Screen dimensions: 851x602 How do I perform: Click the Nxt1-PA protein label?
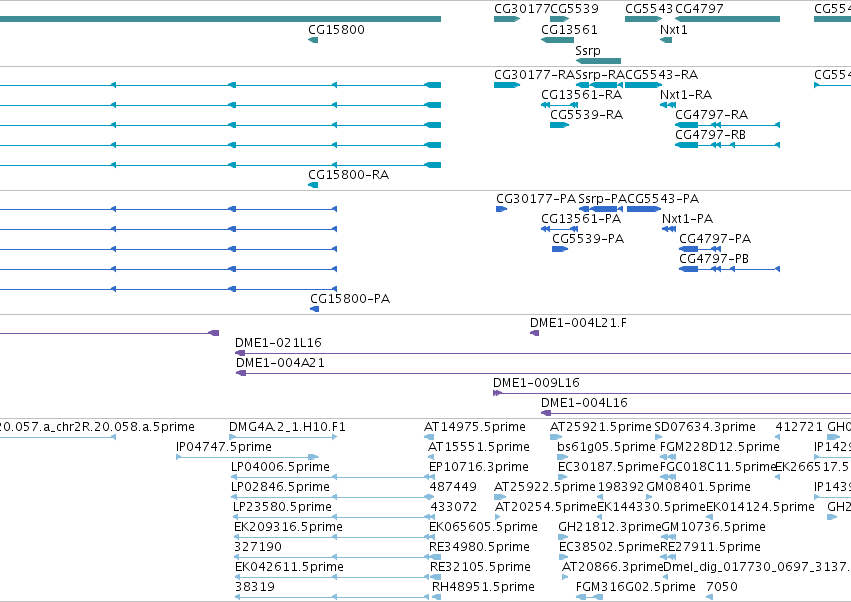[687, 219]
